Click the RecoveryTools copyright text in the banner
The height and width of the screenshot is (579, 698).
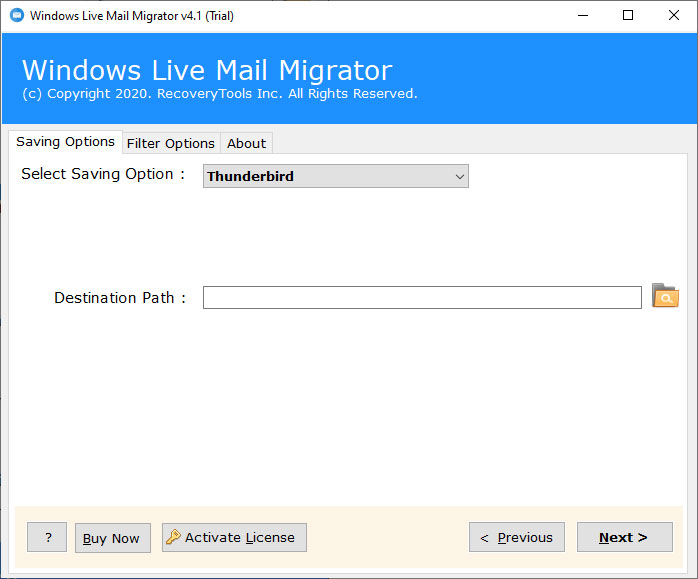219,94
